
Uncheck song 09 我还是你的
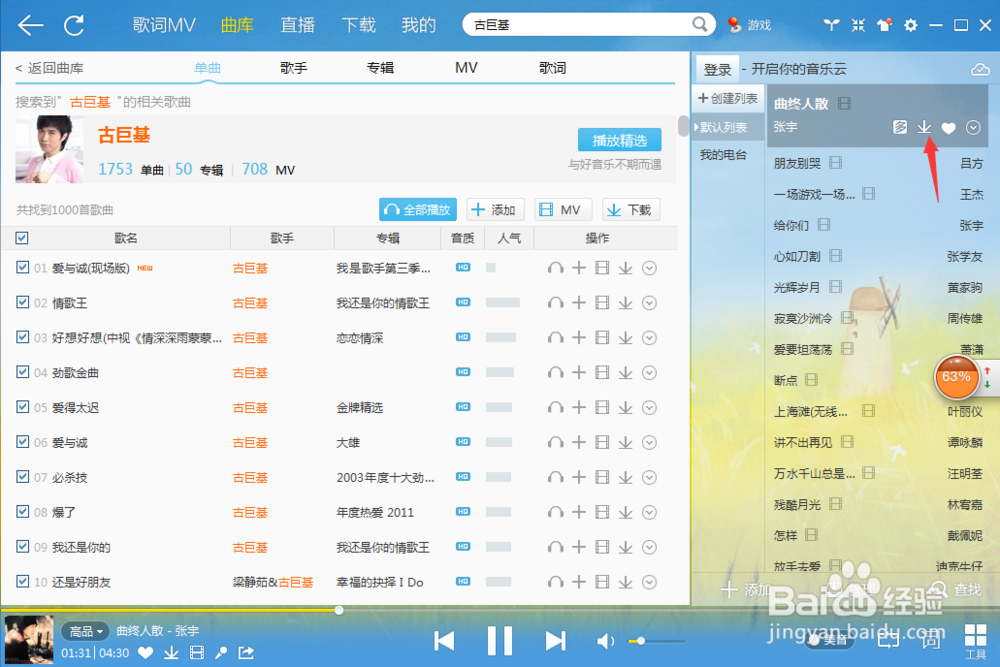pos(22,546)
